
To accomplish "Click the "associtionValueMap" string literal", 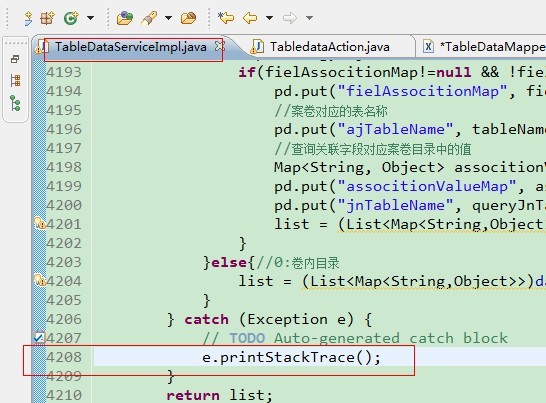I will pyautogui.click(x=427, y=186).
